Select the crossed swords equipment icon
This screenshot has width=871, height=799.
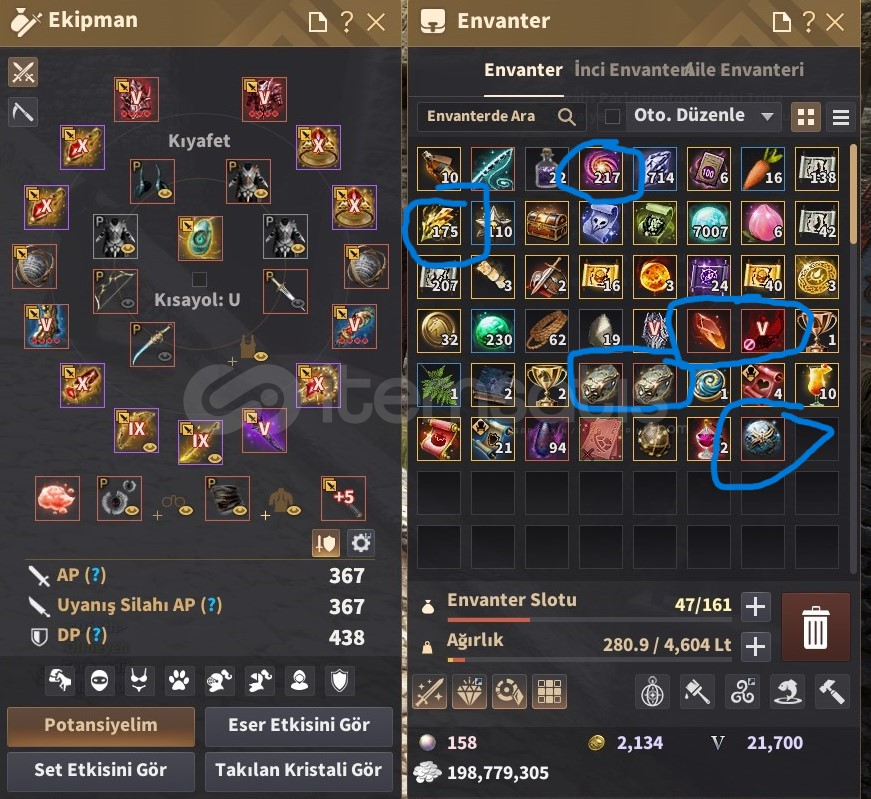pos(23,72)
